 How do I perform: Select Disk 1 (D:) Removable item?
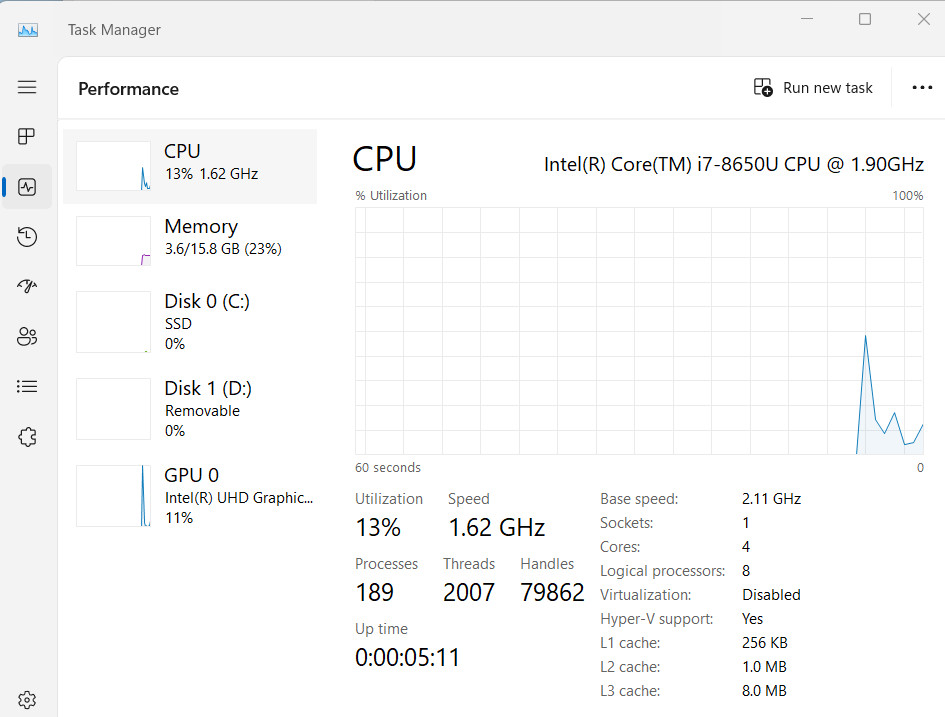click(190, 409)
